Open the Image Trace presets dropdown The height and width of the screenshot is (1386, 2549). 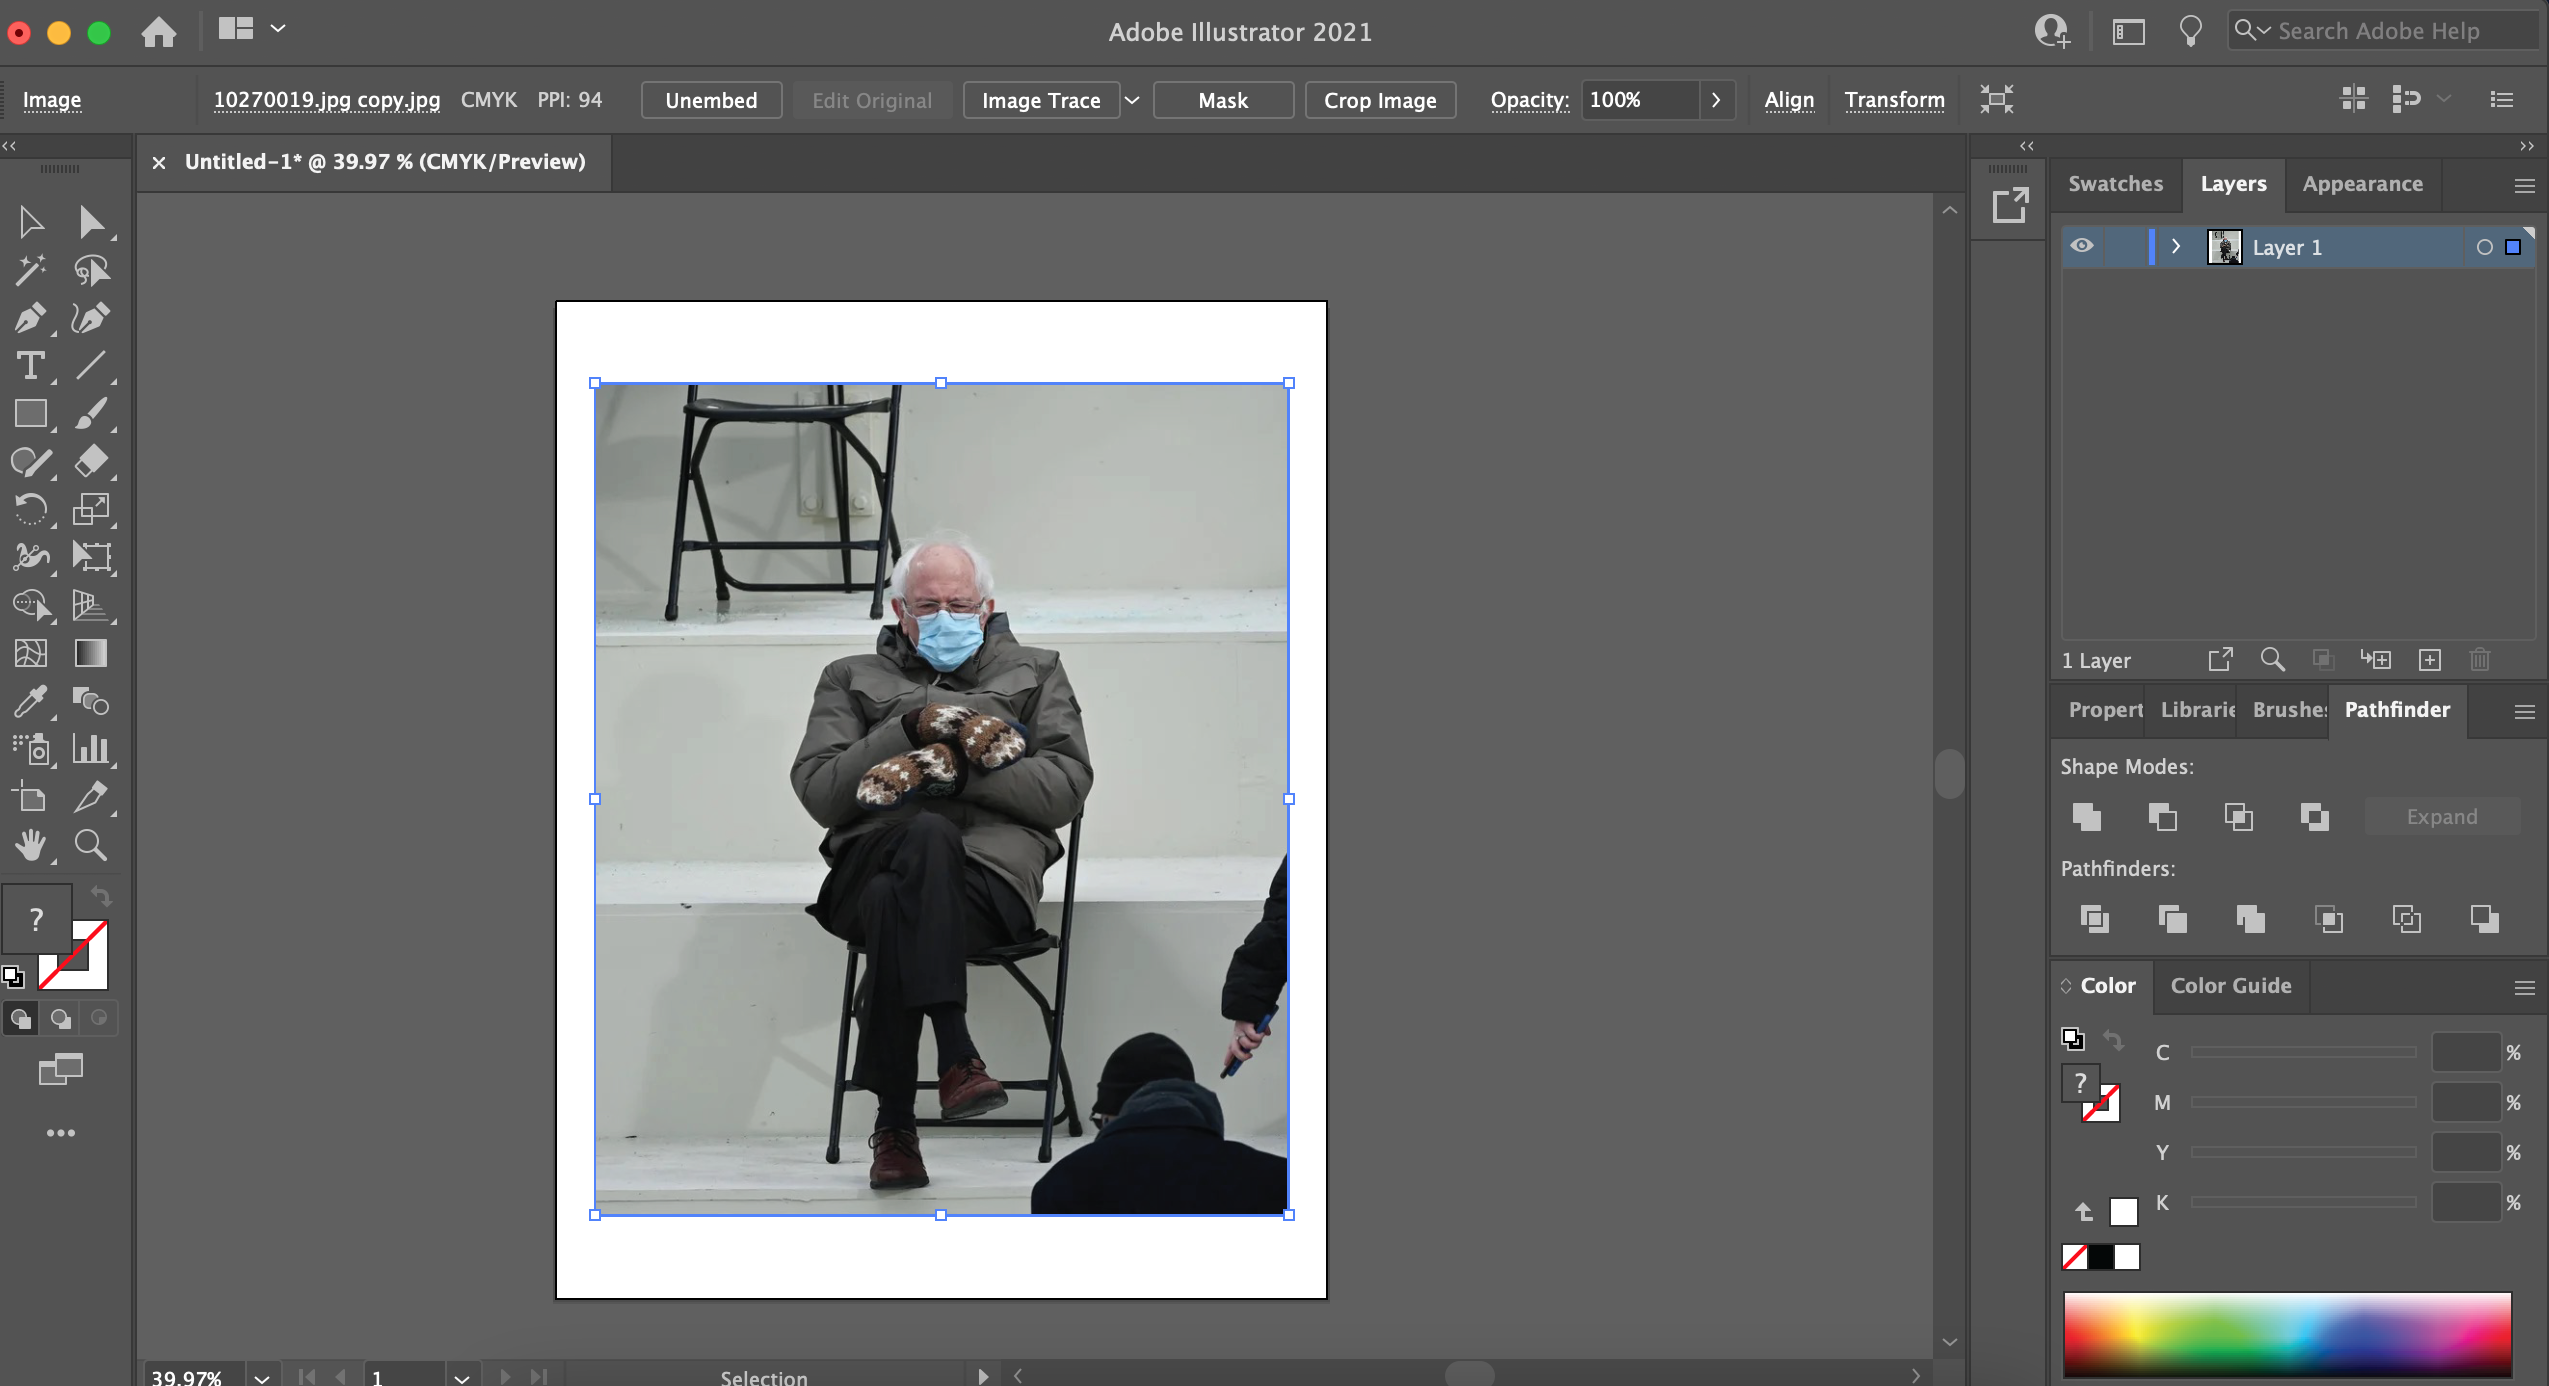point(1132,100)
